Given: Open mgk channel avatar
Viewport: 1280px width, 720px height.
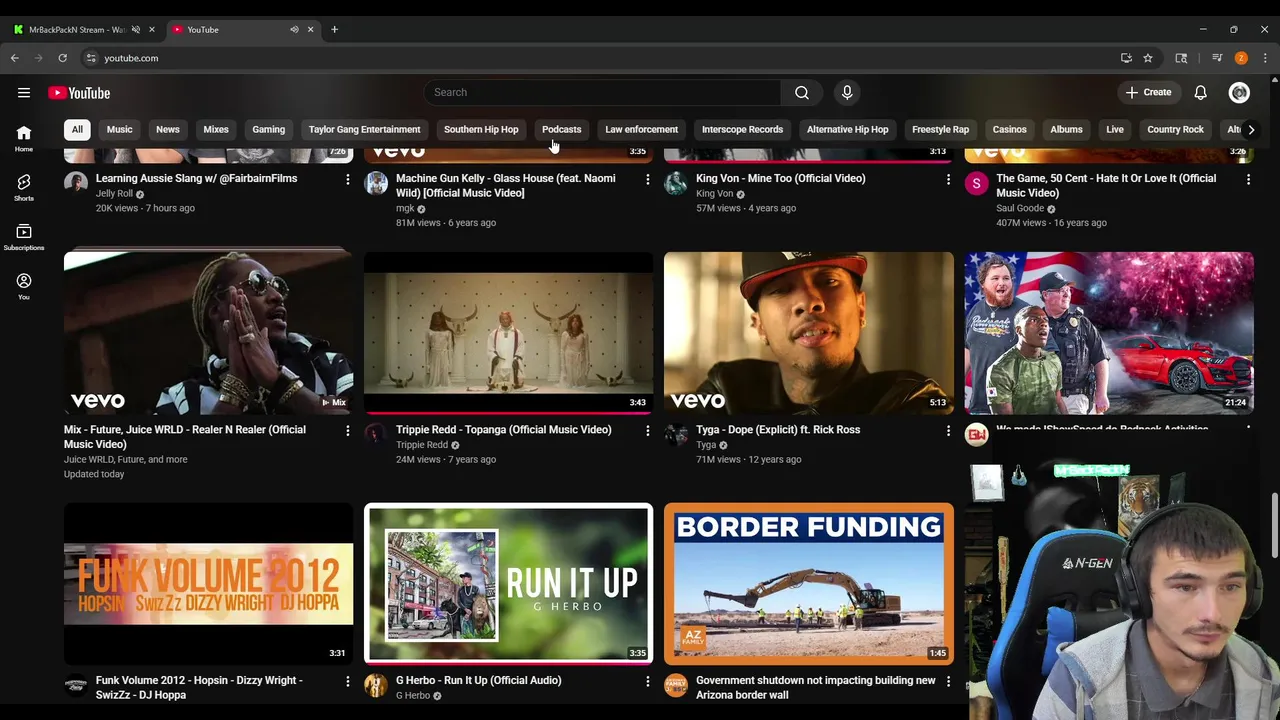Looking at the screenshot, I should (376, 183).
